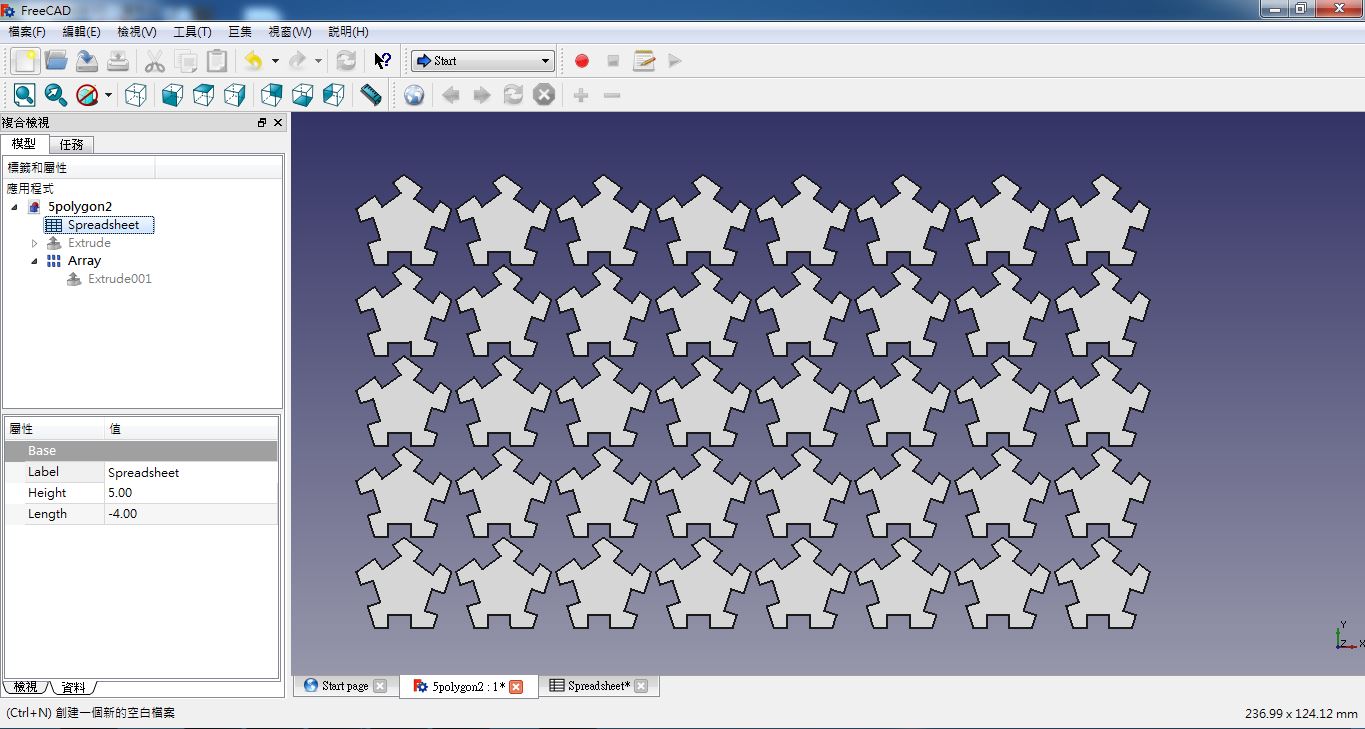The width and height of the screenshot is (1365, 729).
Task: Close the Start page tab
Action: point(380,686)
